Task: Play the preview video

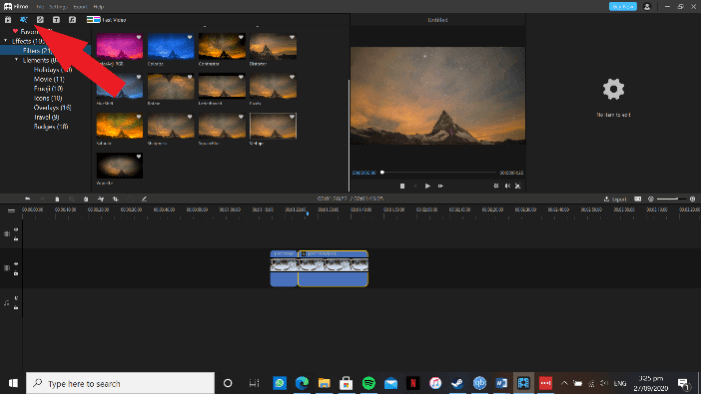Action: pos(427,186)
